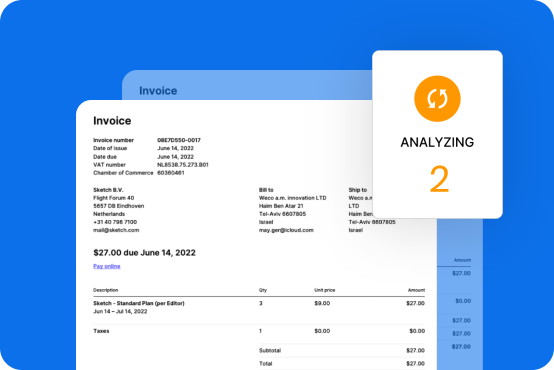
Task: Click the Taxes row label
Action: coord(101,331)
